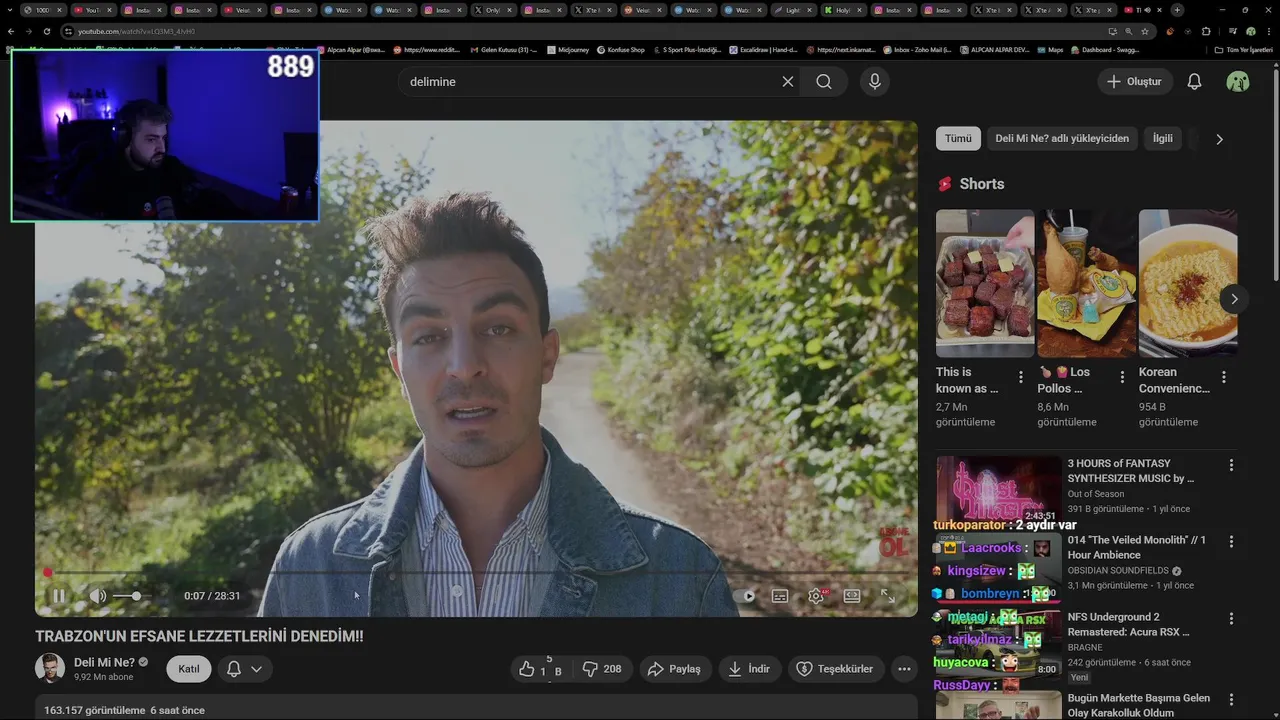This screenshot has width=1280, height=720.
Task: Open the This is known as Short thumbnail
Action: click(x=985, y=283)
